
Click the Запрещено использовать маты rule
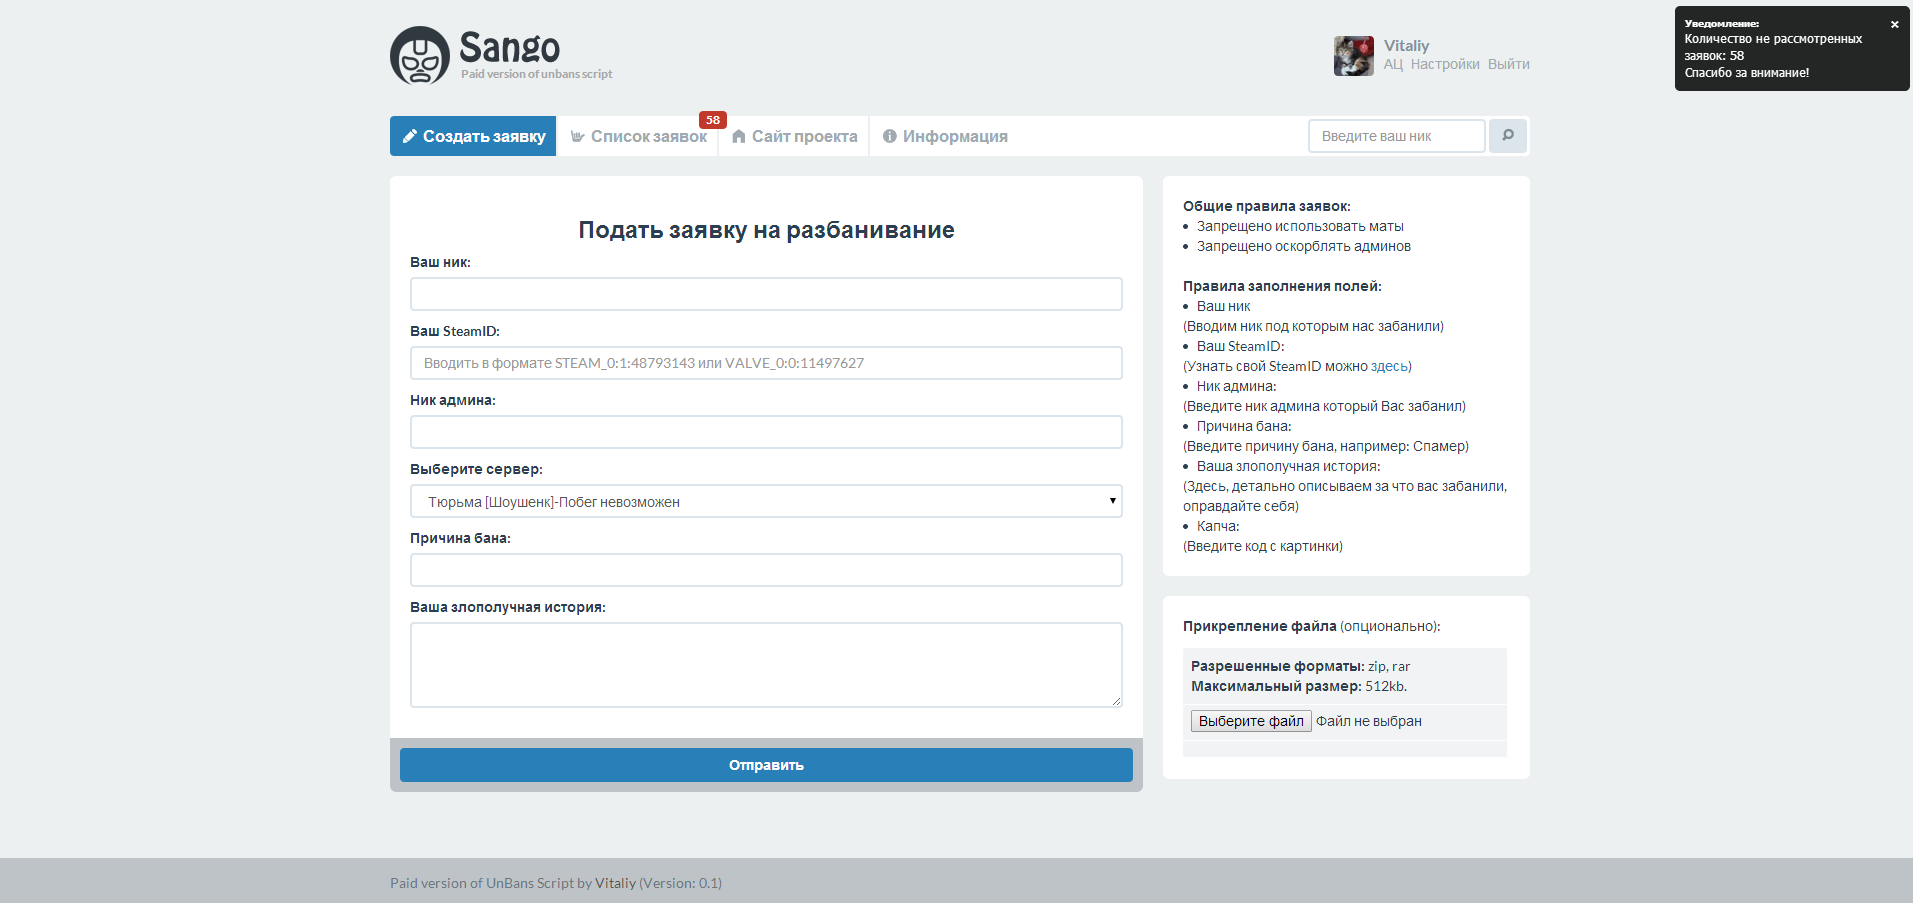click(1300, 226)
